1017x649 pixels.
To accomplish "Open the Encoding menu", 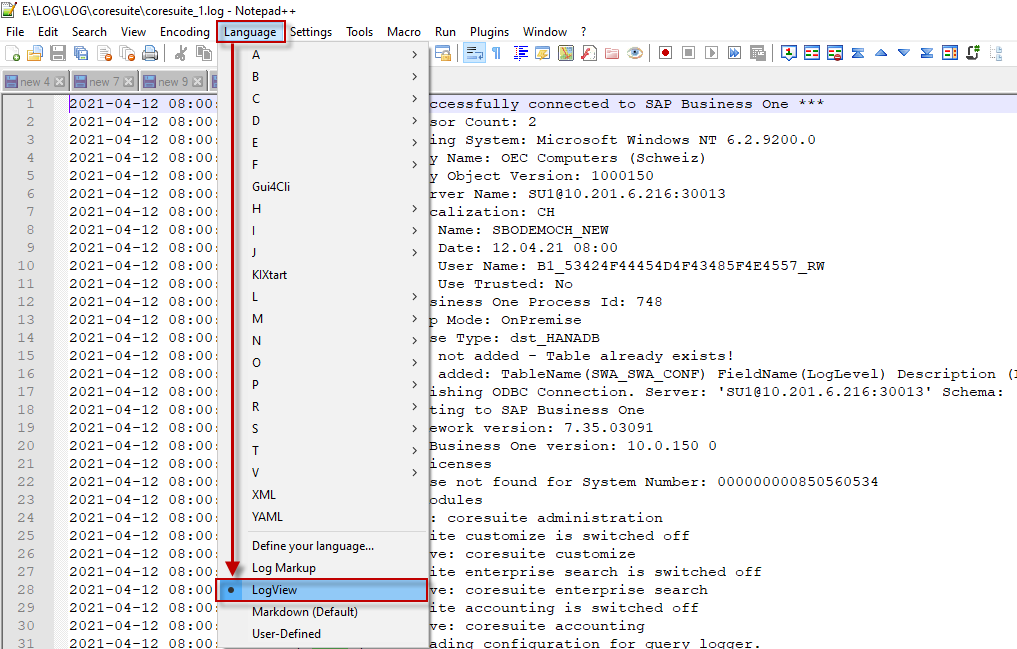I will coord(185,32).
